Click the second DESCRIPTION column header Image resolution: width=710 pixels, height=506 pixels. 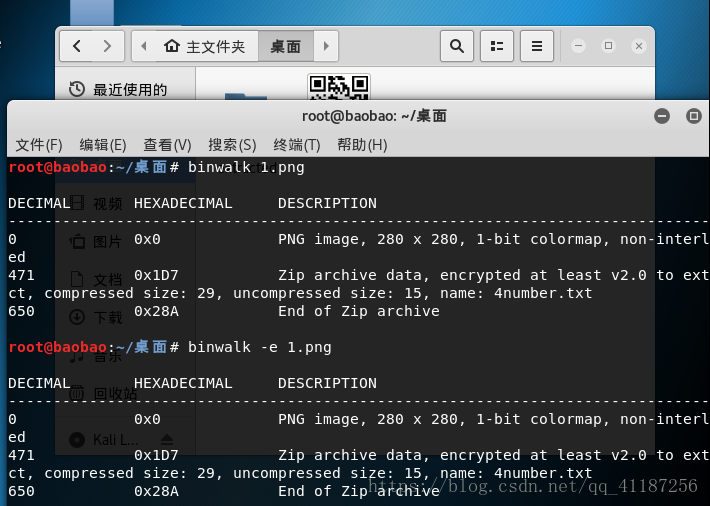tap(327, 383)
